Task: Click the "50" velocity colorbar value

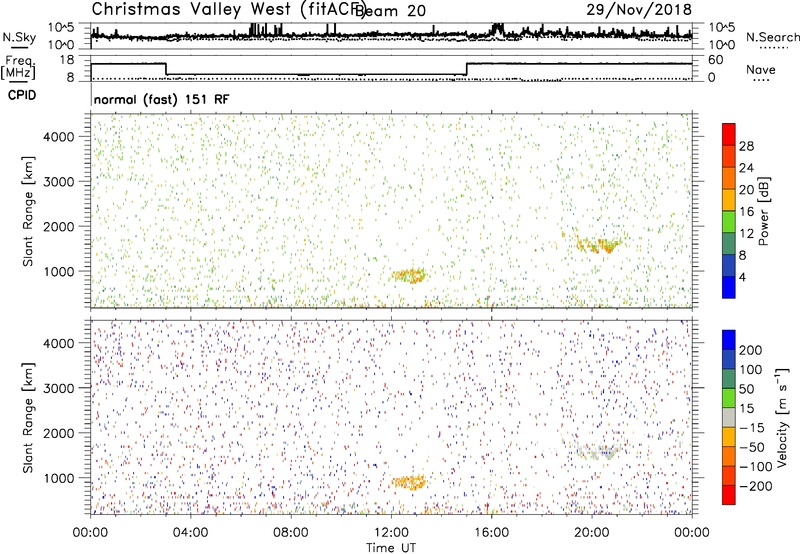Action: pyautogui.click(x=746, y=389)
